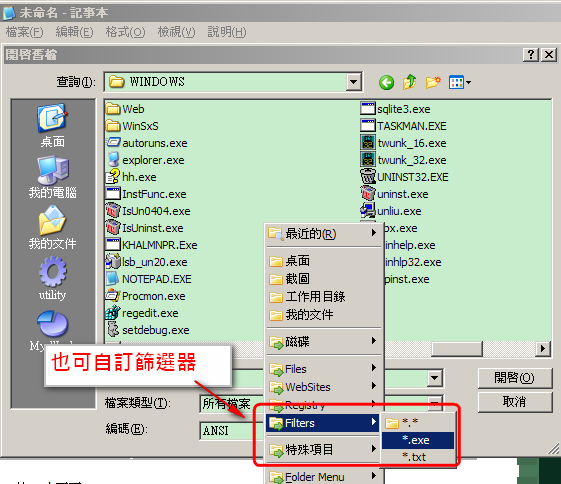Select regedit.exe file

pos(142,313)
